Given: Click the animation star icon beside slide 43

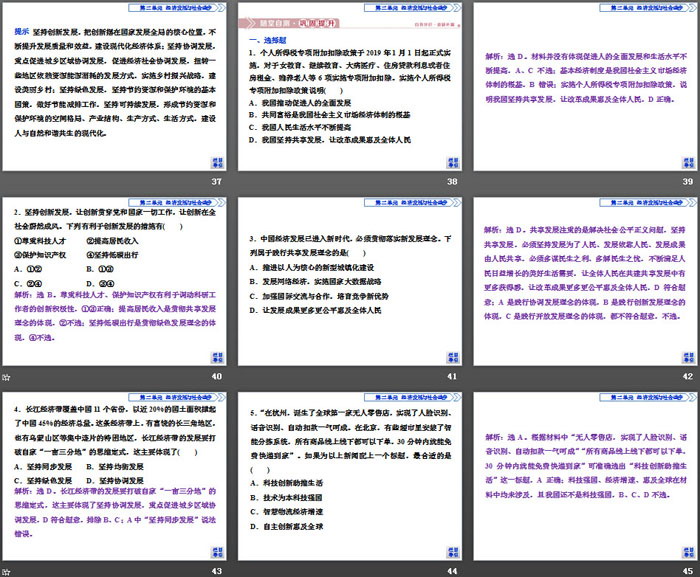Looking at the screenshot, I should click(6, 570).
